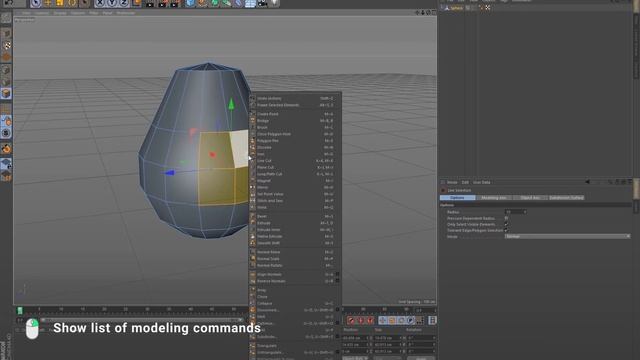
Task: Click the green timeline playhead marker
Action: [20, 311]
